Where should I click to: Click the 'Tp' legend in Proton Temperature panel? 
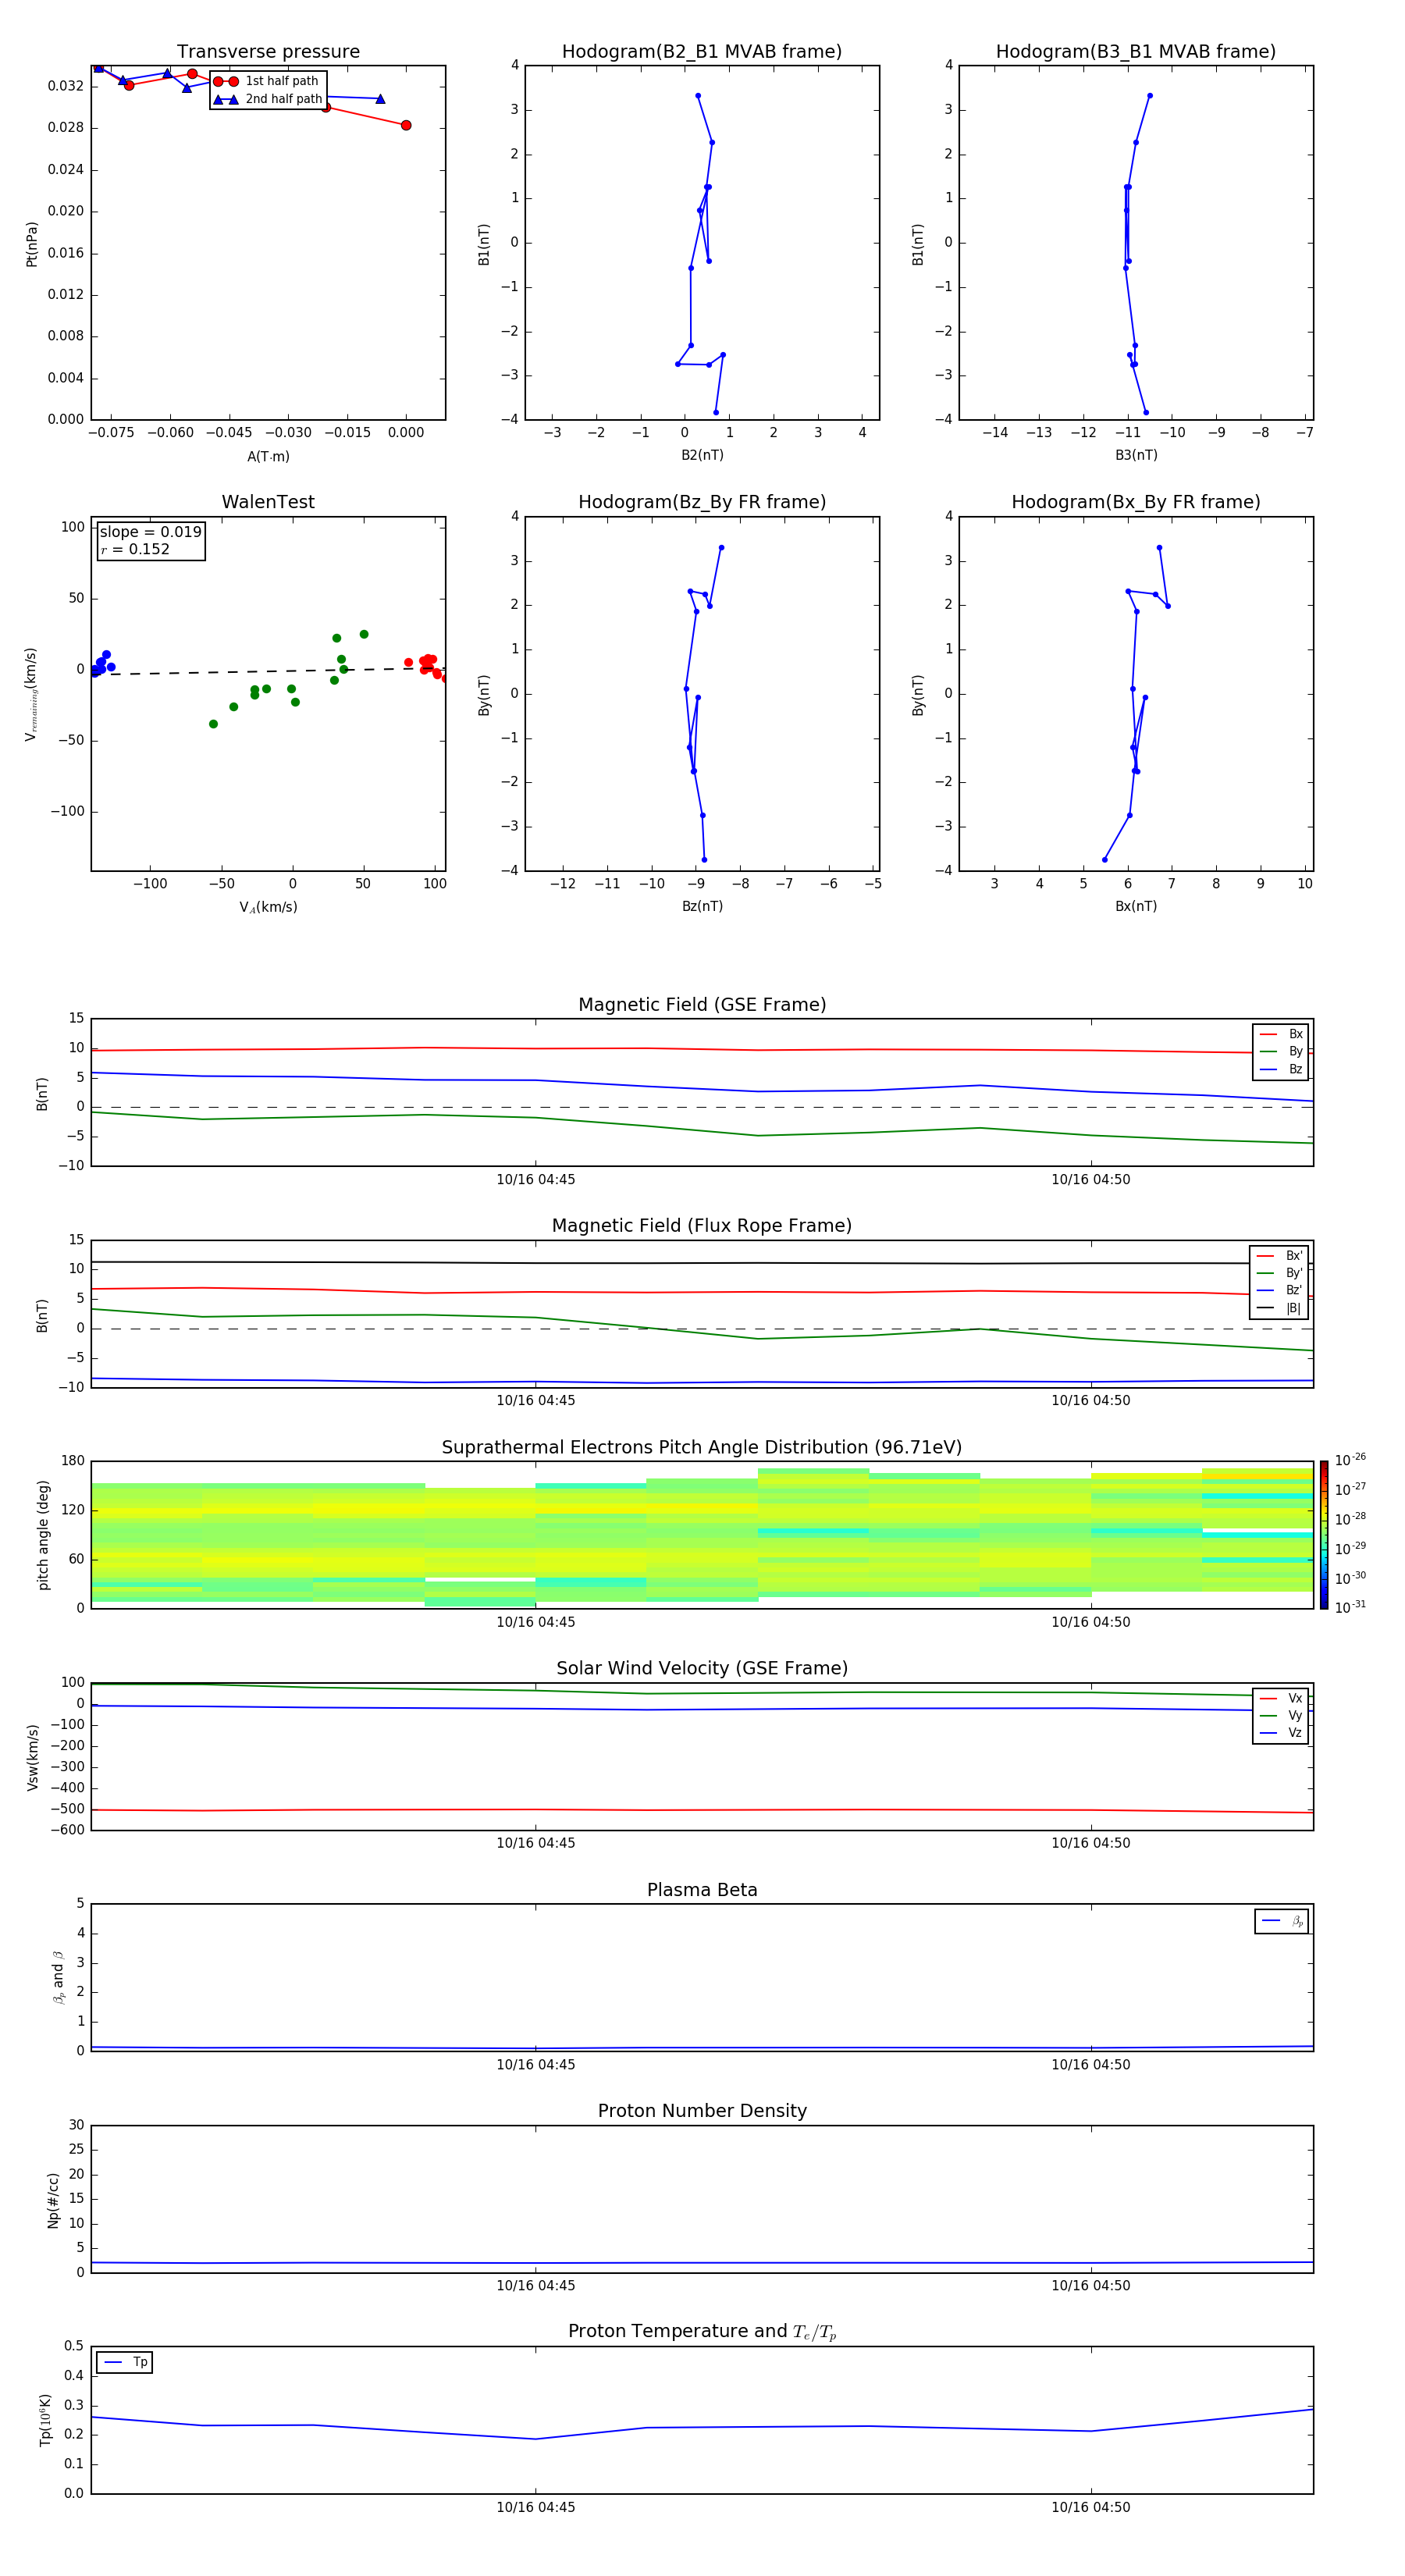click(125, 2362)
